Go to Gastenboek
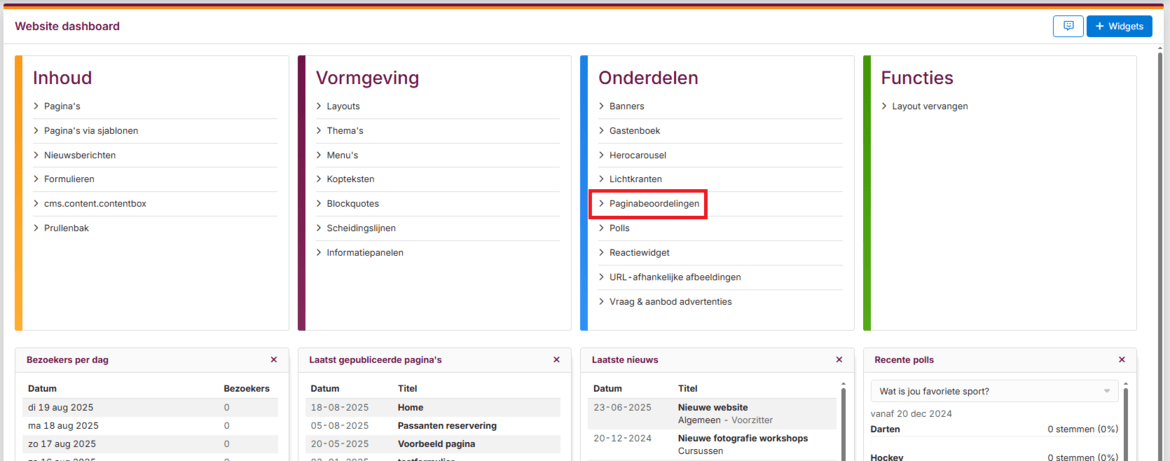This screenshot has height=461, width=1170. point(635,131)
